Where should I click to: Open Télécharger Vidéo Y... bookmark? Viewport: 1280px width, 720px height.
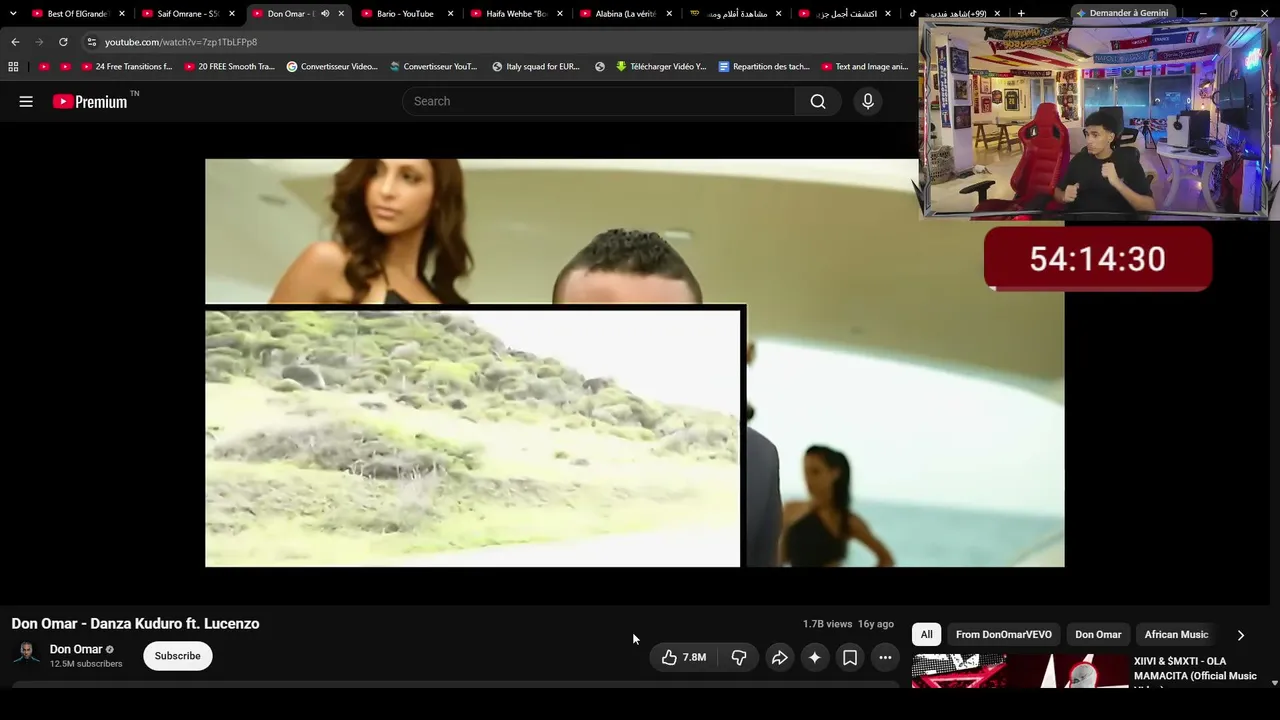[x=661, y=67]
